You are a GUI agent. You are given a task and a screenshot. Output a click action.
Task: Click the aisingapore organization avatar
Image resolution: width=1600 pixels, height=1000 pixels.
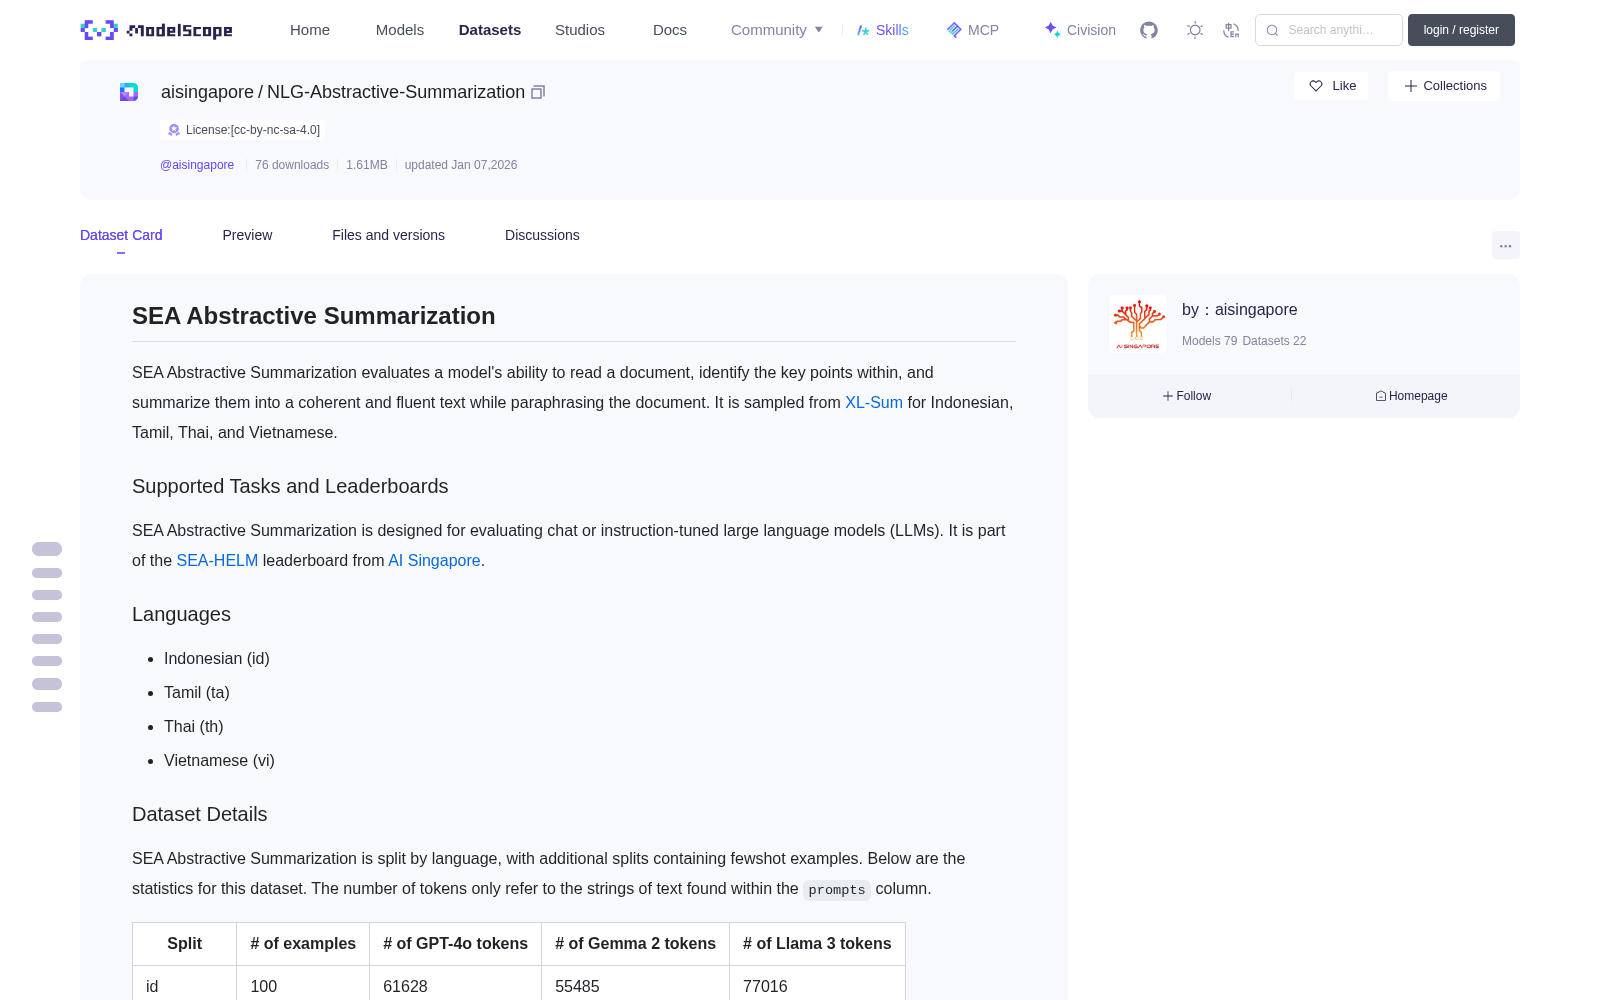[x=1138, y=324]
